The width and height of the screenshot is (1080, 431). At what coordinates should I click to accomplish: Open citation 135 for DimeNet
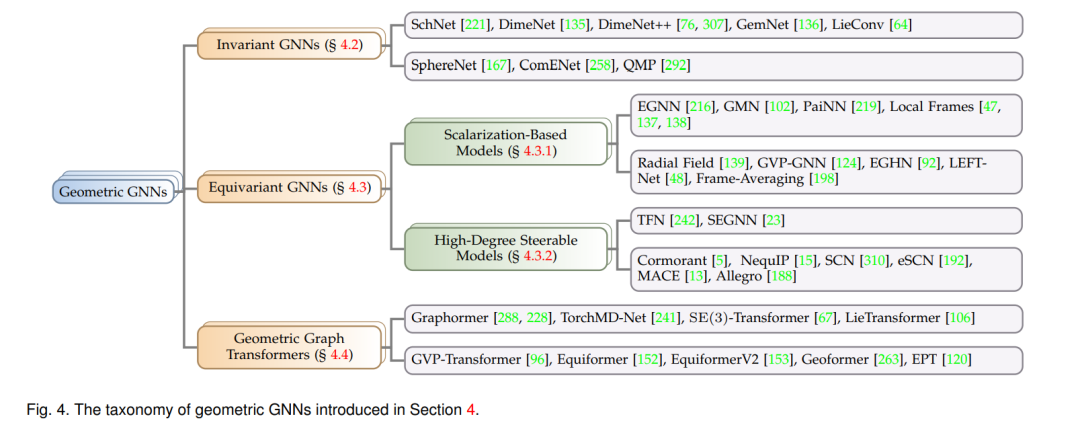576,25
